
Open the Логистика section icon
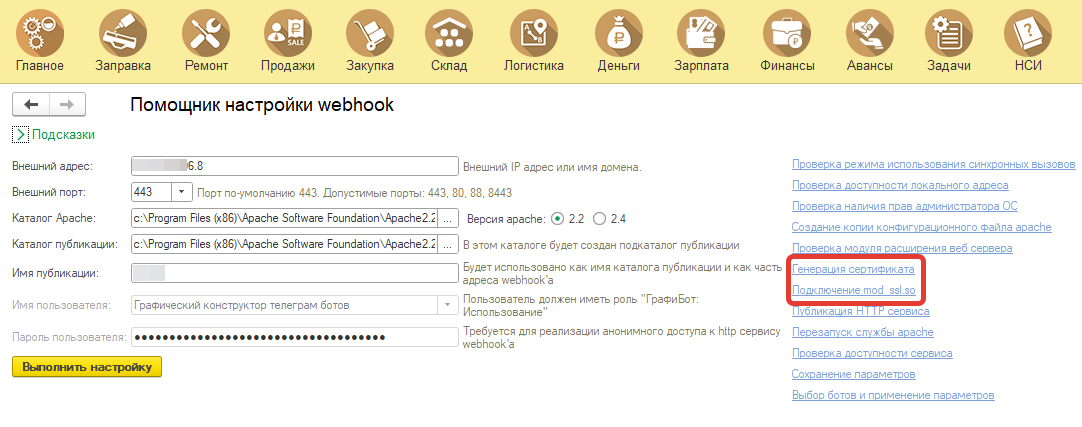[x=534, y=31]
